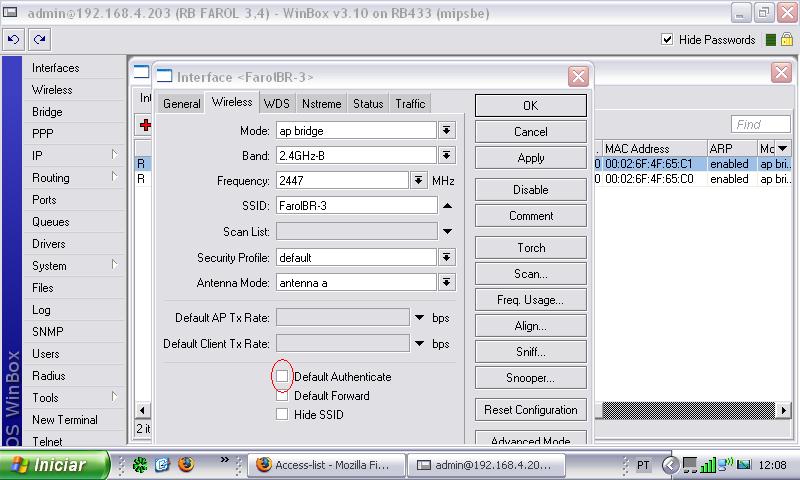Expand Default AP Tx Rate arrow
Viewport: 800px width, 480px height.
419,318
